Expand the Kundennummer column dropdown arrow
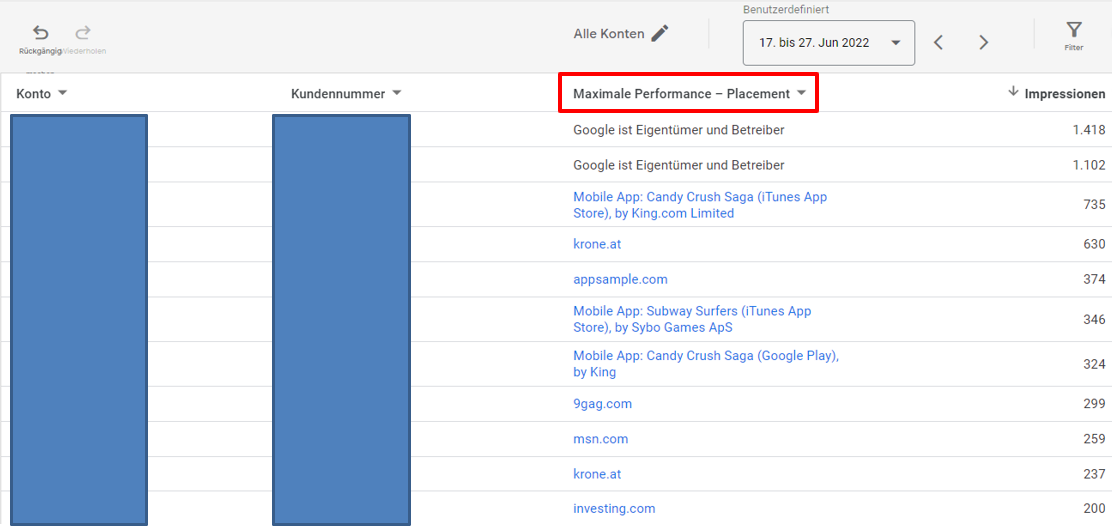Screen dimensions: 1112x529 pos(396,93)
